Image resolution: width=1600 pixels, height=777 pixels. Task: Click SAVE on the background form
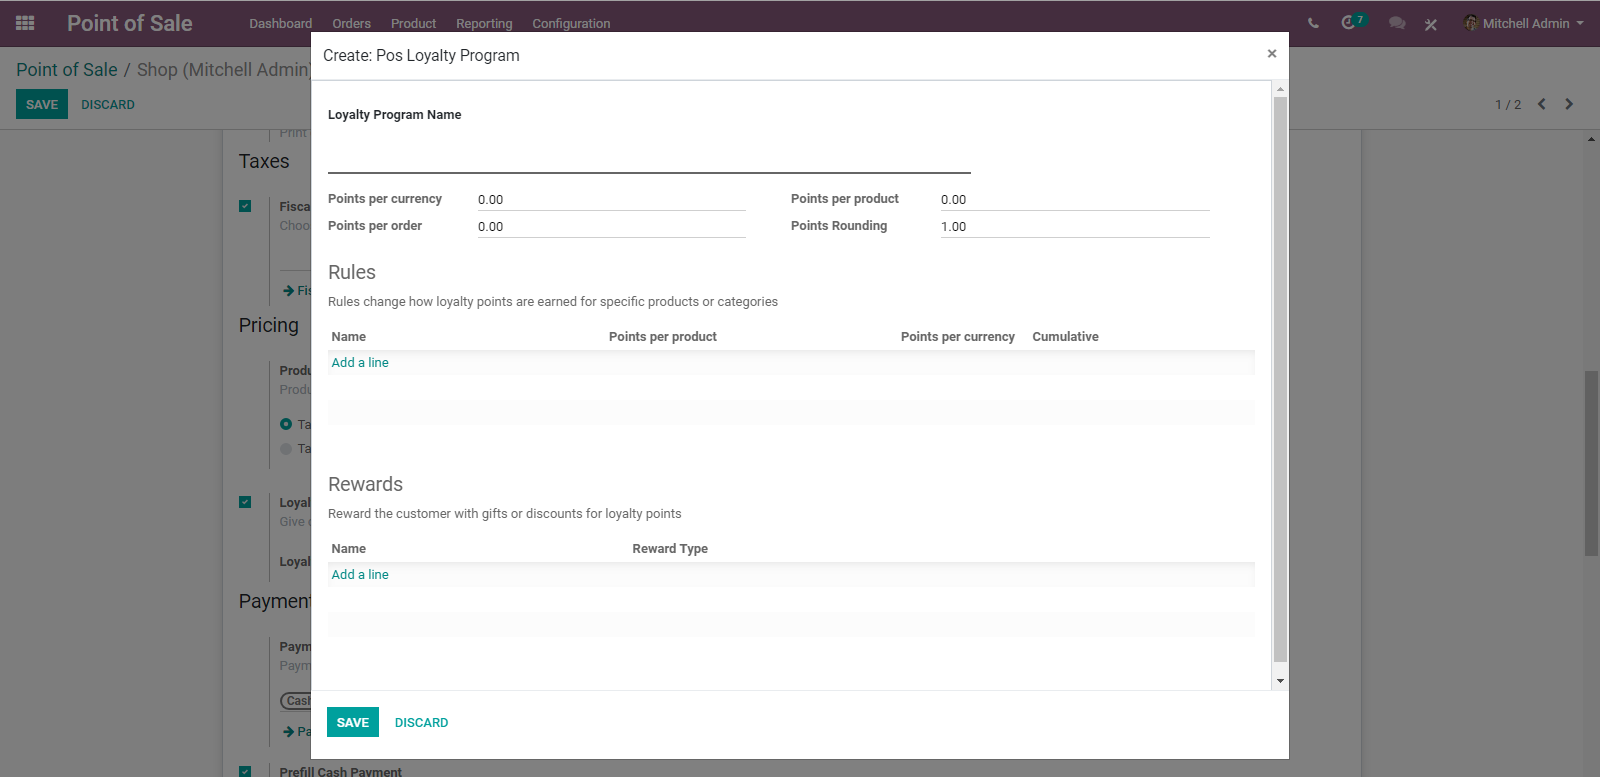click(x=42, y=104)
